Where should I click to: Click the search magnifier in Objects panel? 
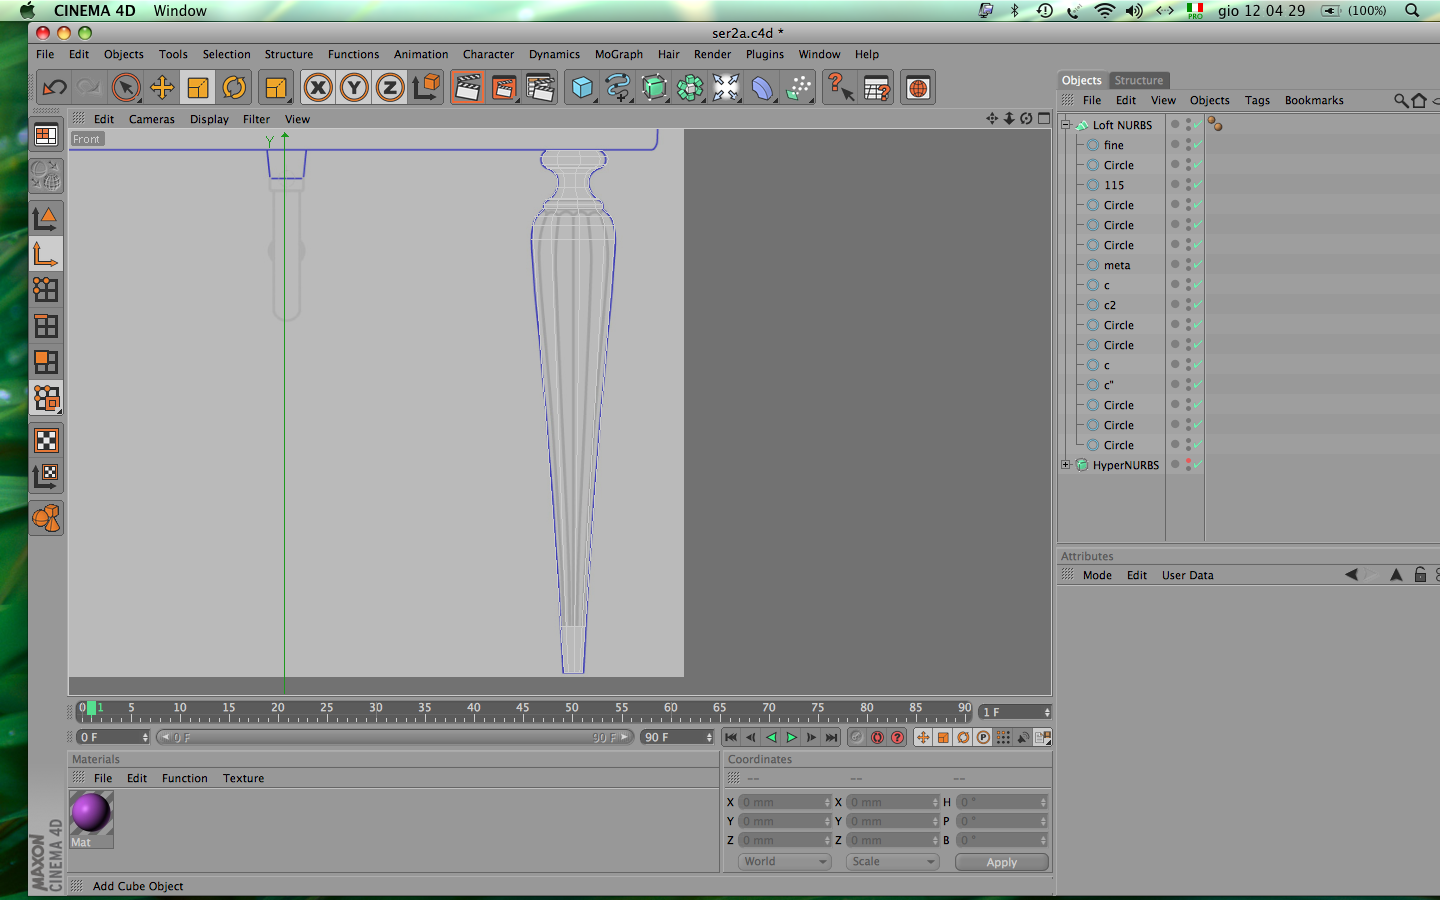click(1401, 100)
